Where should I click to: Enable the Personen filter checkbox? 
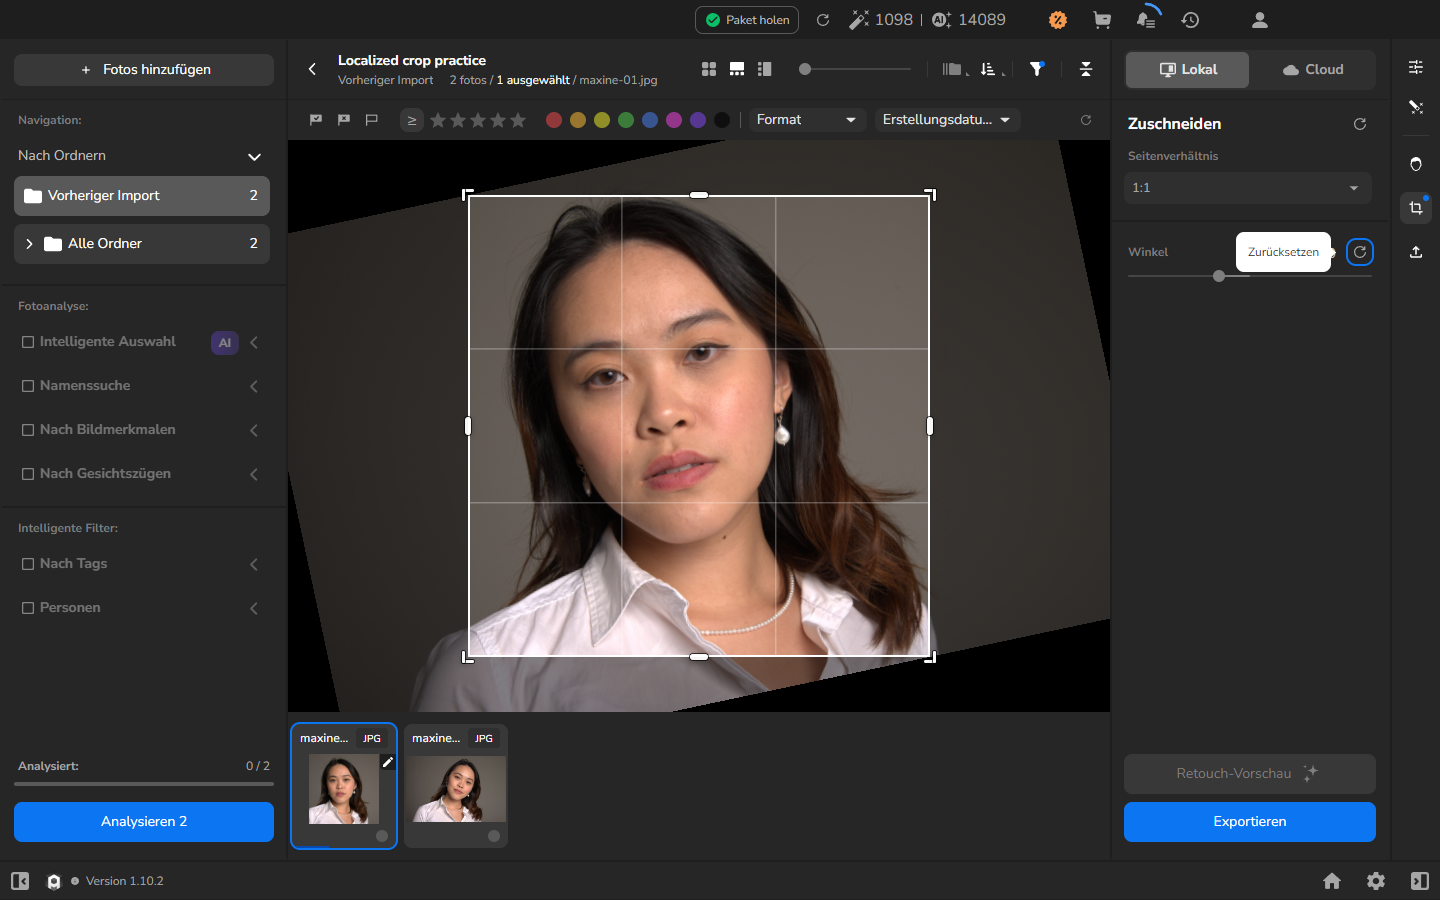coord(28,608)
